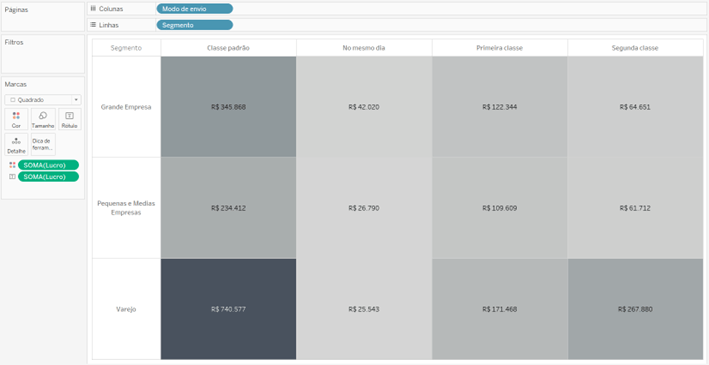The height and width of the screenshot is (365, 709).
Task: Select the No mesmo dia column header
Action: [364, 48]
